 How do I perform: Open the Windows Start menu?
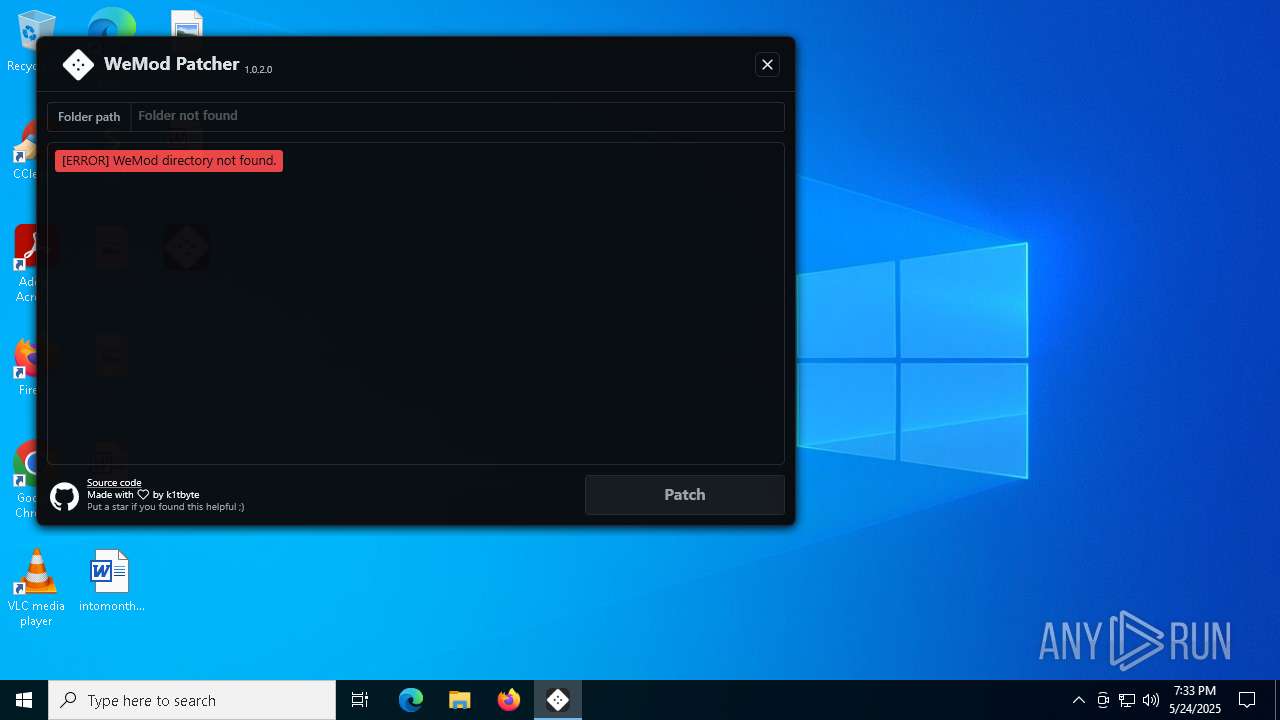point(24,700)
